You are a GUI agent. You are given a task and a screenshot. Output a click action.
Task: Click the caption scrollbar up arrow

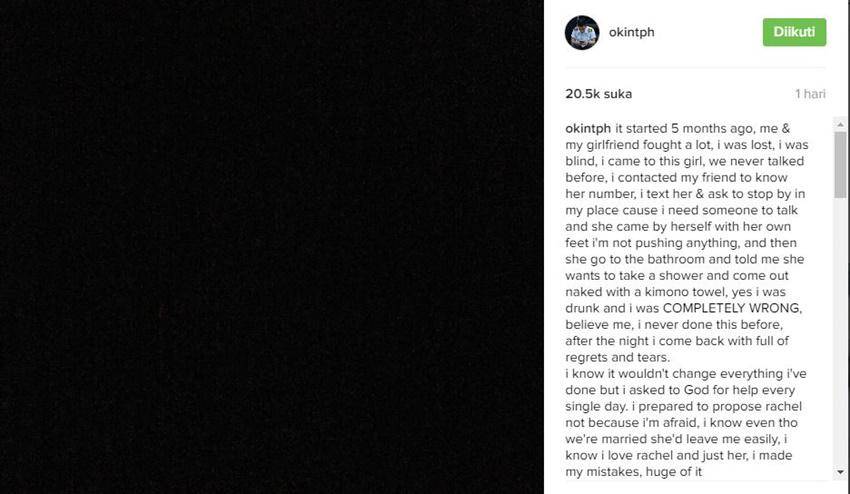[x=840, y=125]
